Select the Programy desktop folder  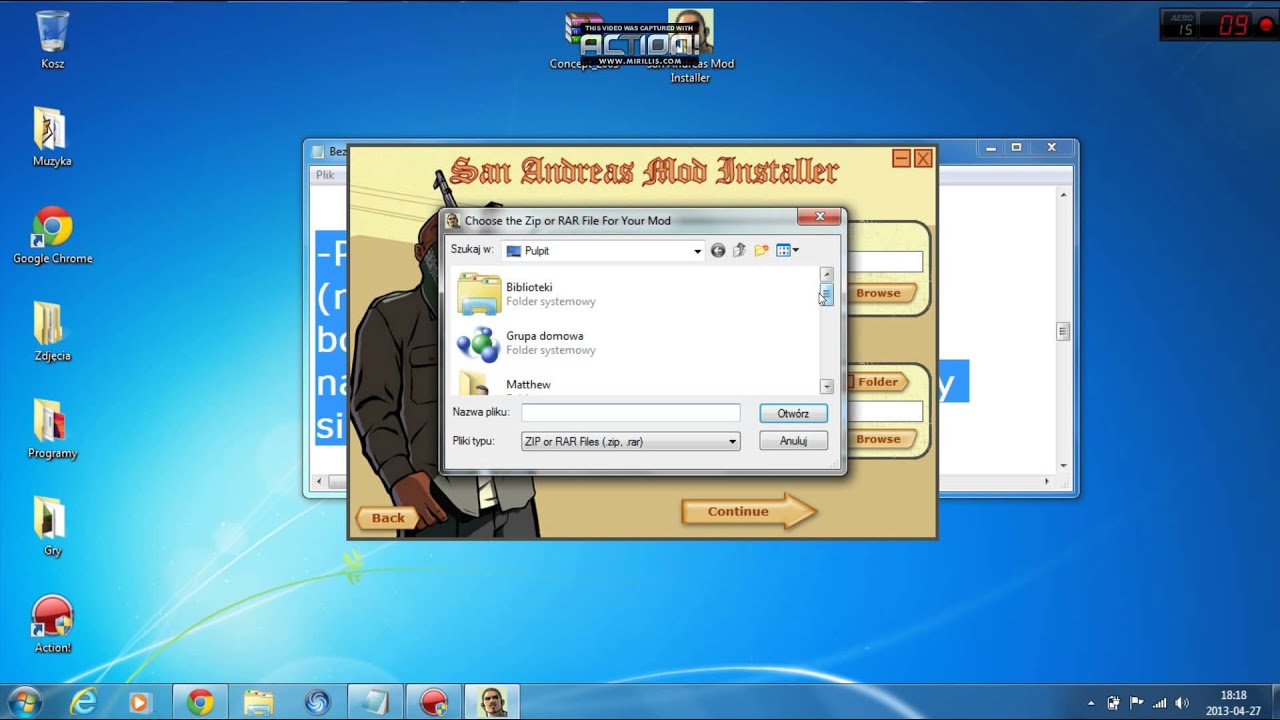pos(52,429)
